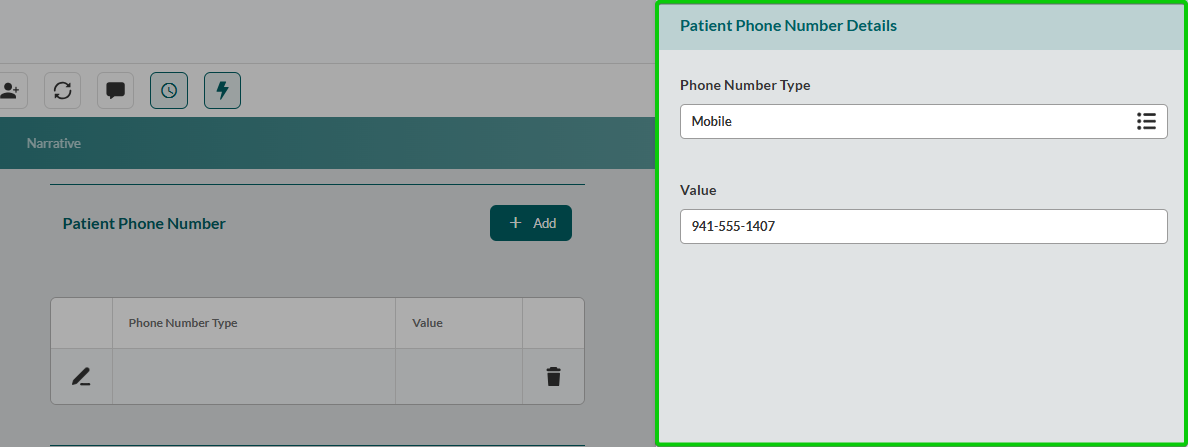Viewport: 1188px width, 447px height.
Task: Click the refresh arrows icon
Action: [62, 90]
